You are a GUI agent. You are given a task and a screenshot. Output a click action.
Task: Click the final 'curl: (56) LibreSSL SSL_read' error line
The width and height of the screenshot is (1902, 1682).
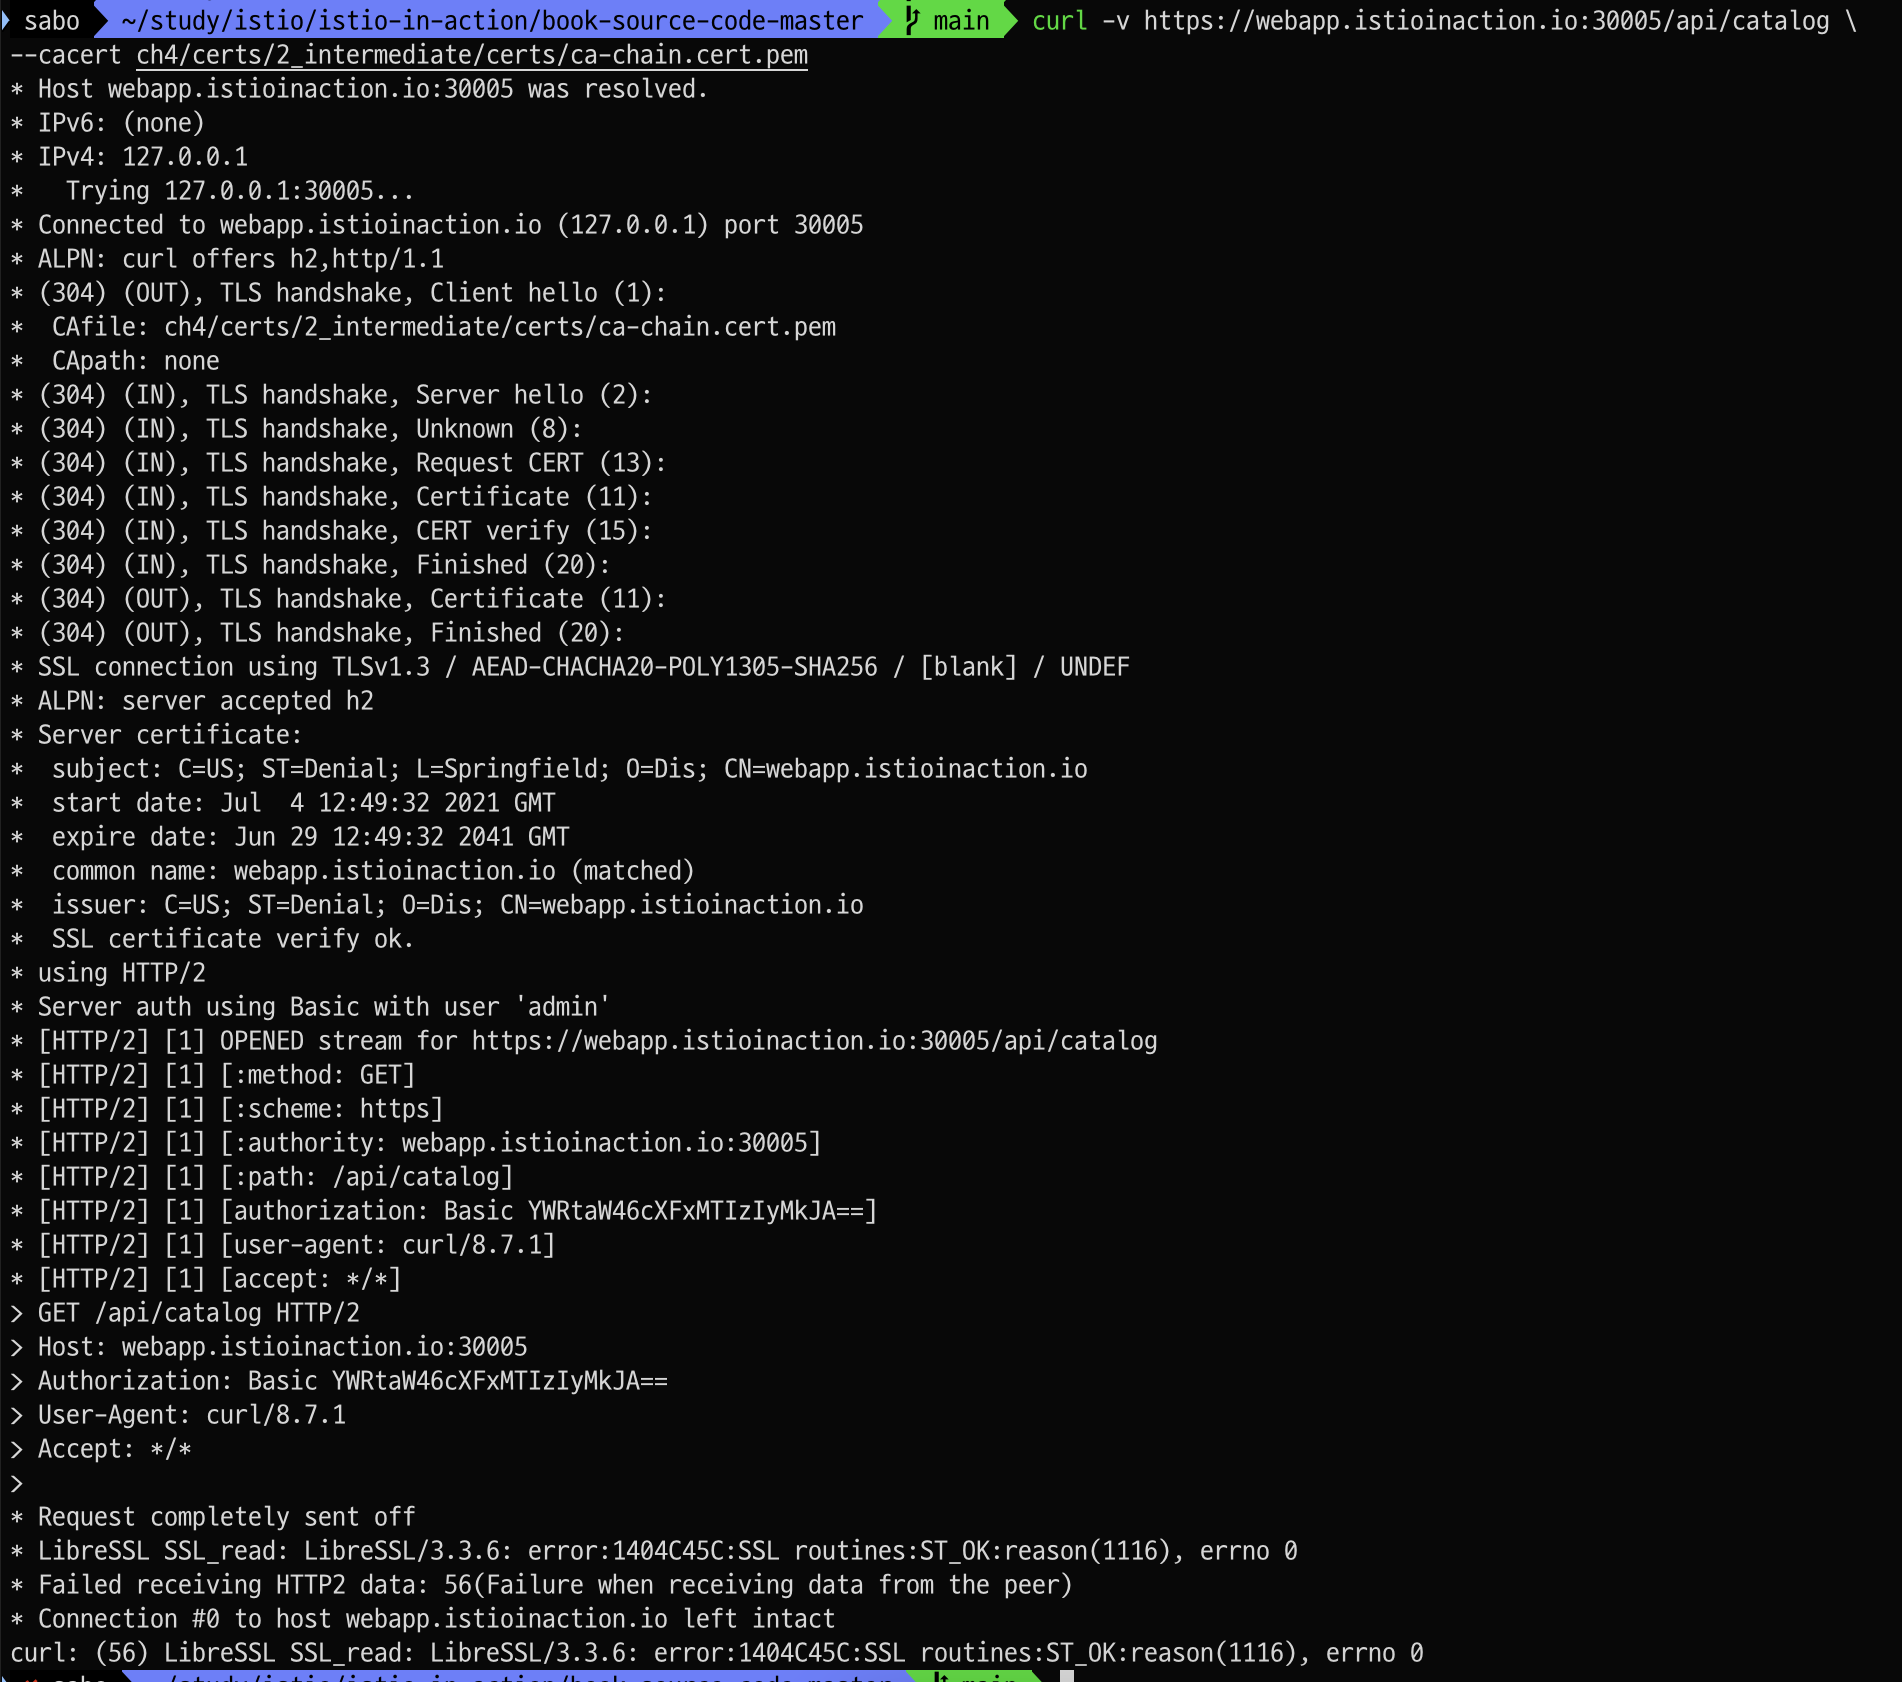click(x=717, y=1653)
